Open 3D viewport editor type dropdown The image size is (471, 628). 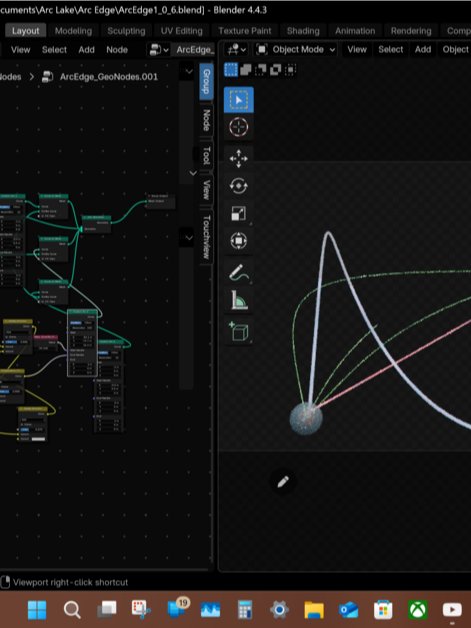pos(237,49)
